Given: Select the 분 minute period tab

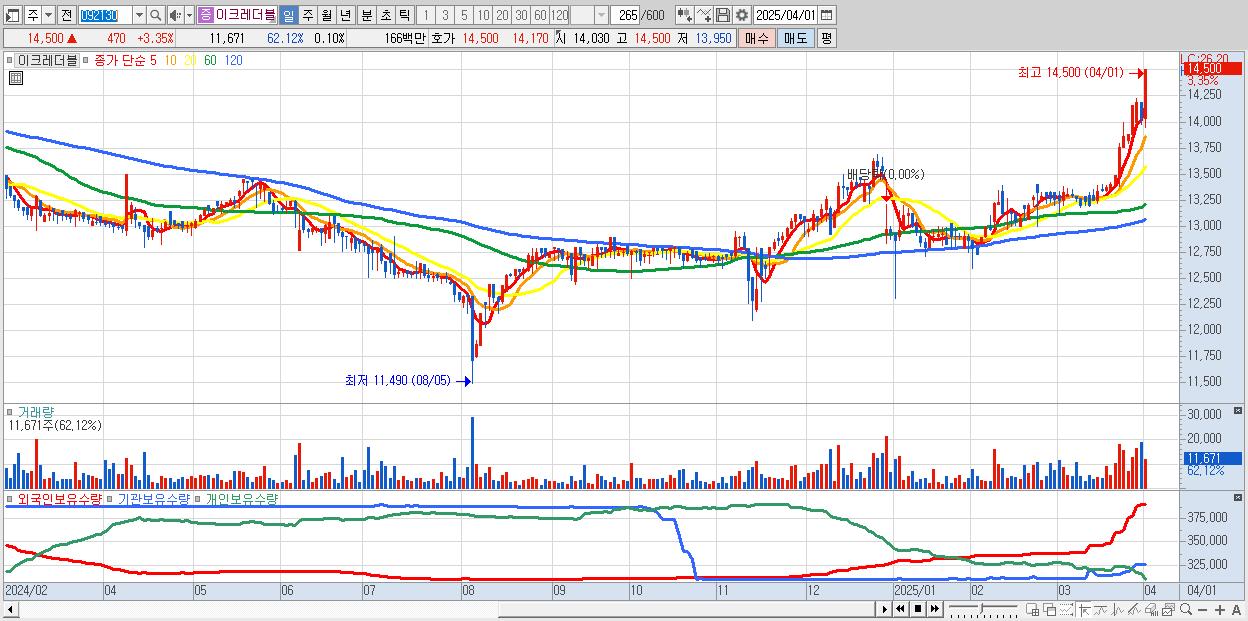Looking at the screenshot, I should tap(366, 15).
